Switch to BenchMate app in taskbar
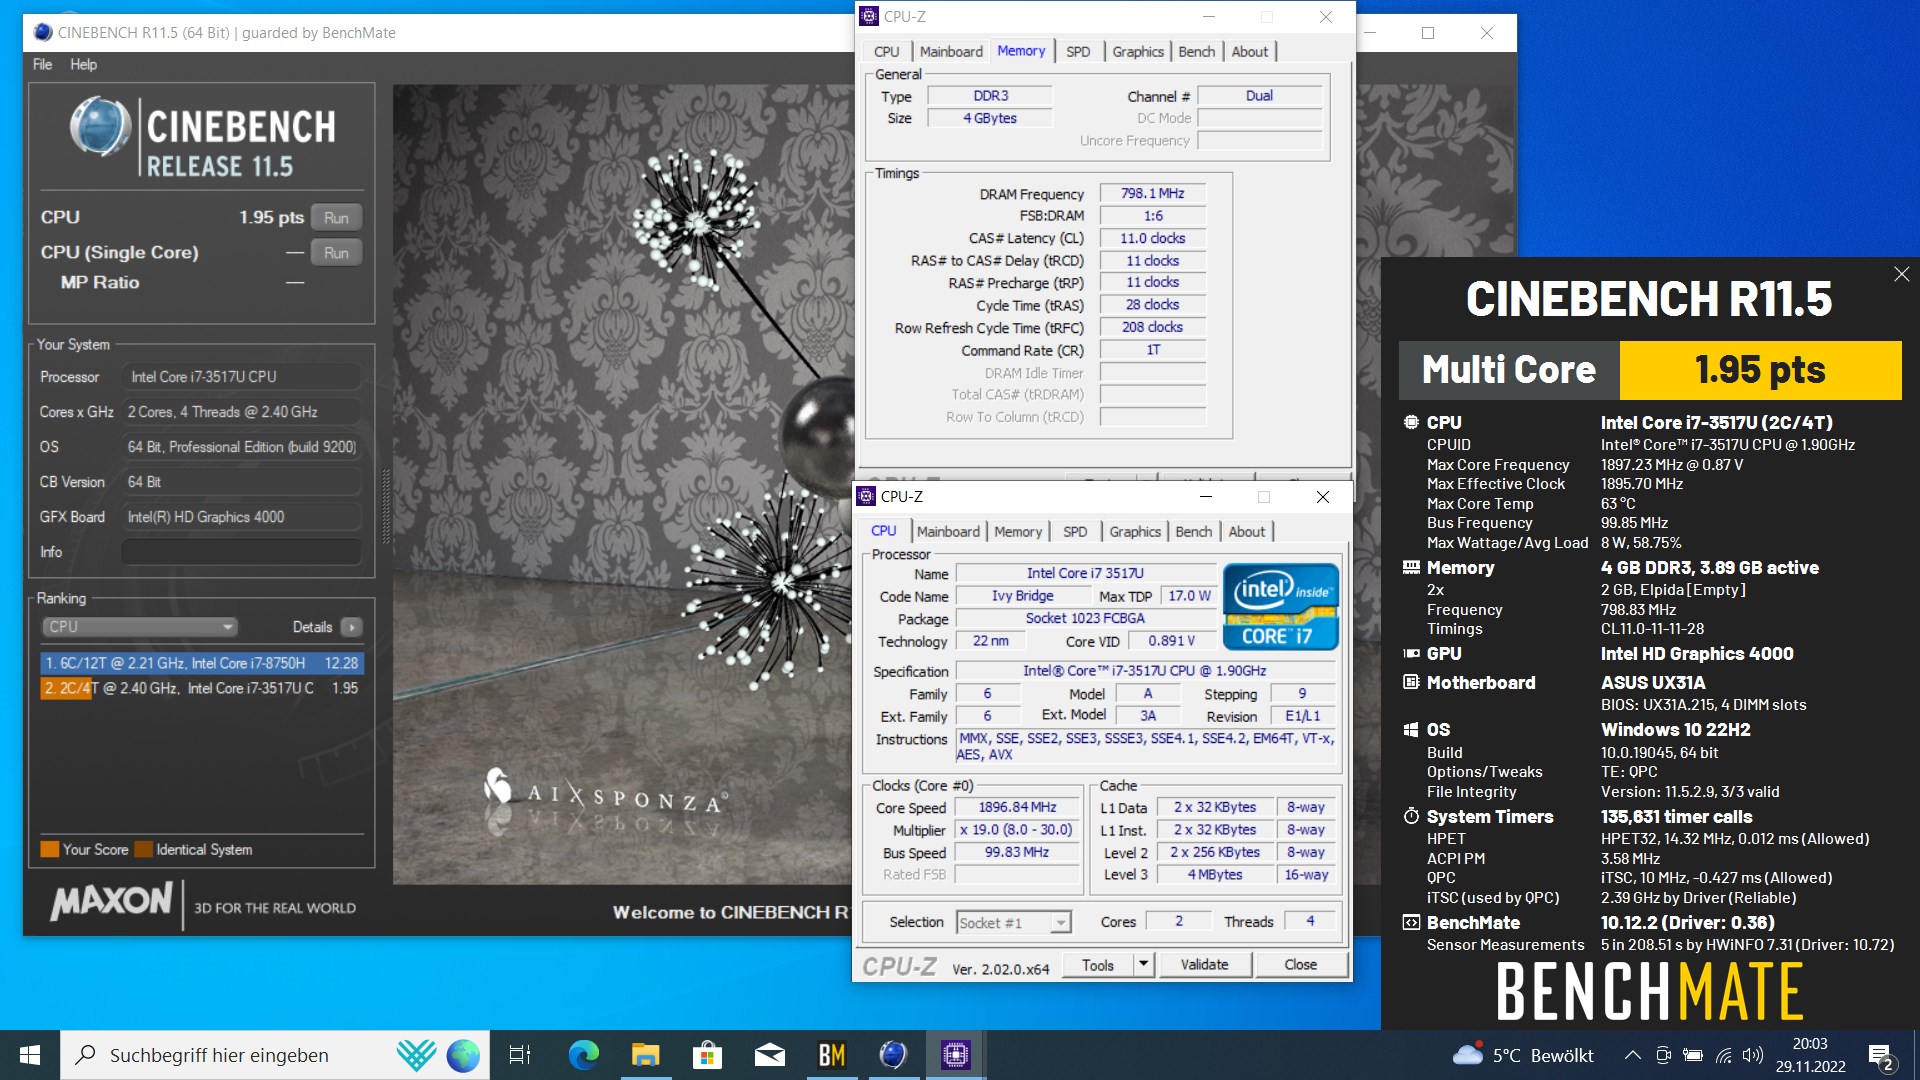 [831, 1055]
